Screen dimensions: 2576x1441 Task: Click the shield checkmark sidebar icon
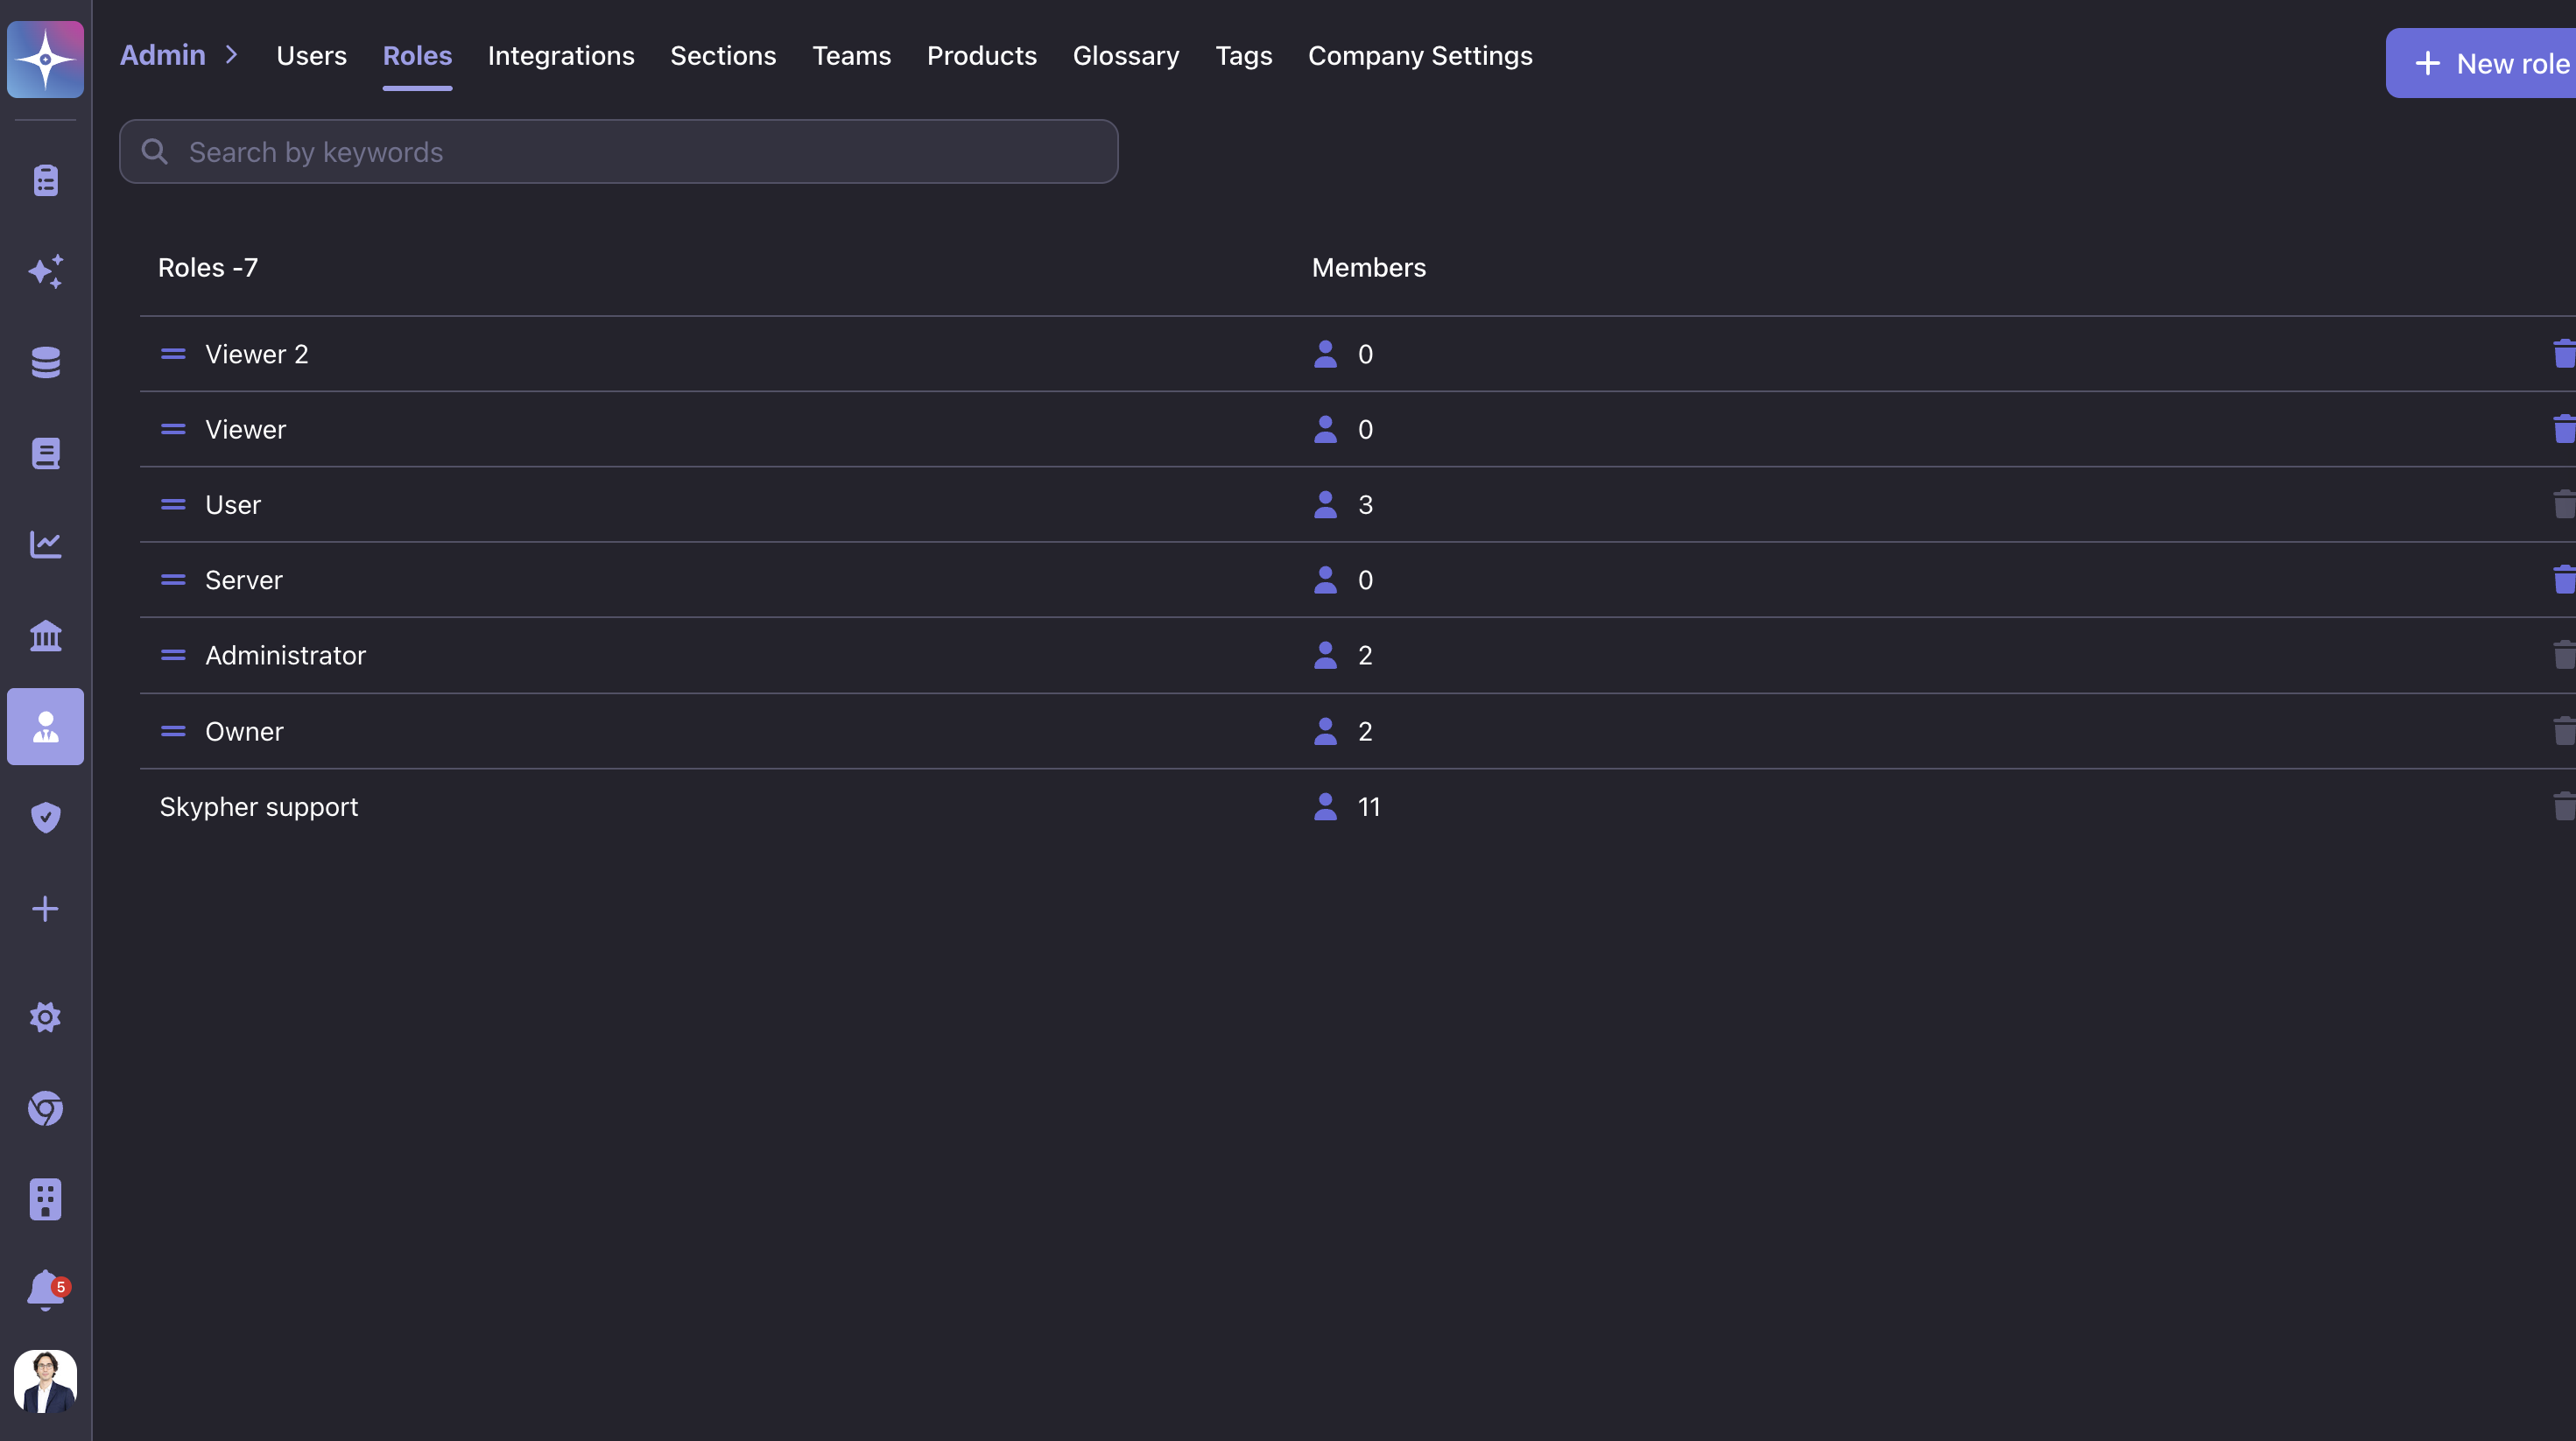point(45,818)
